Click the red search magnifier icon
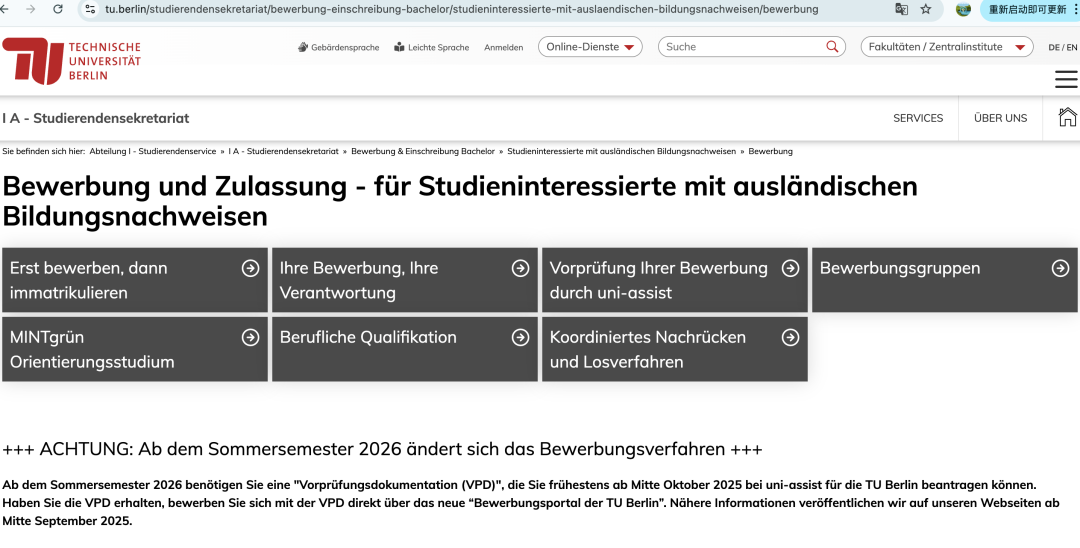The image size is (1080, 548). coord(833,46)
